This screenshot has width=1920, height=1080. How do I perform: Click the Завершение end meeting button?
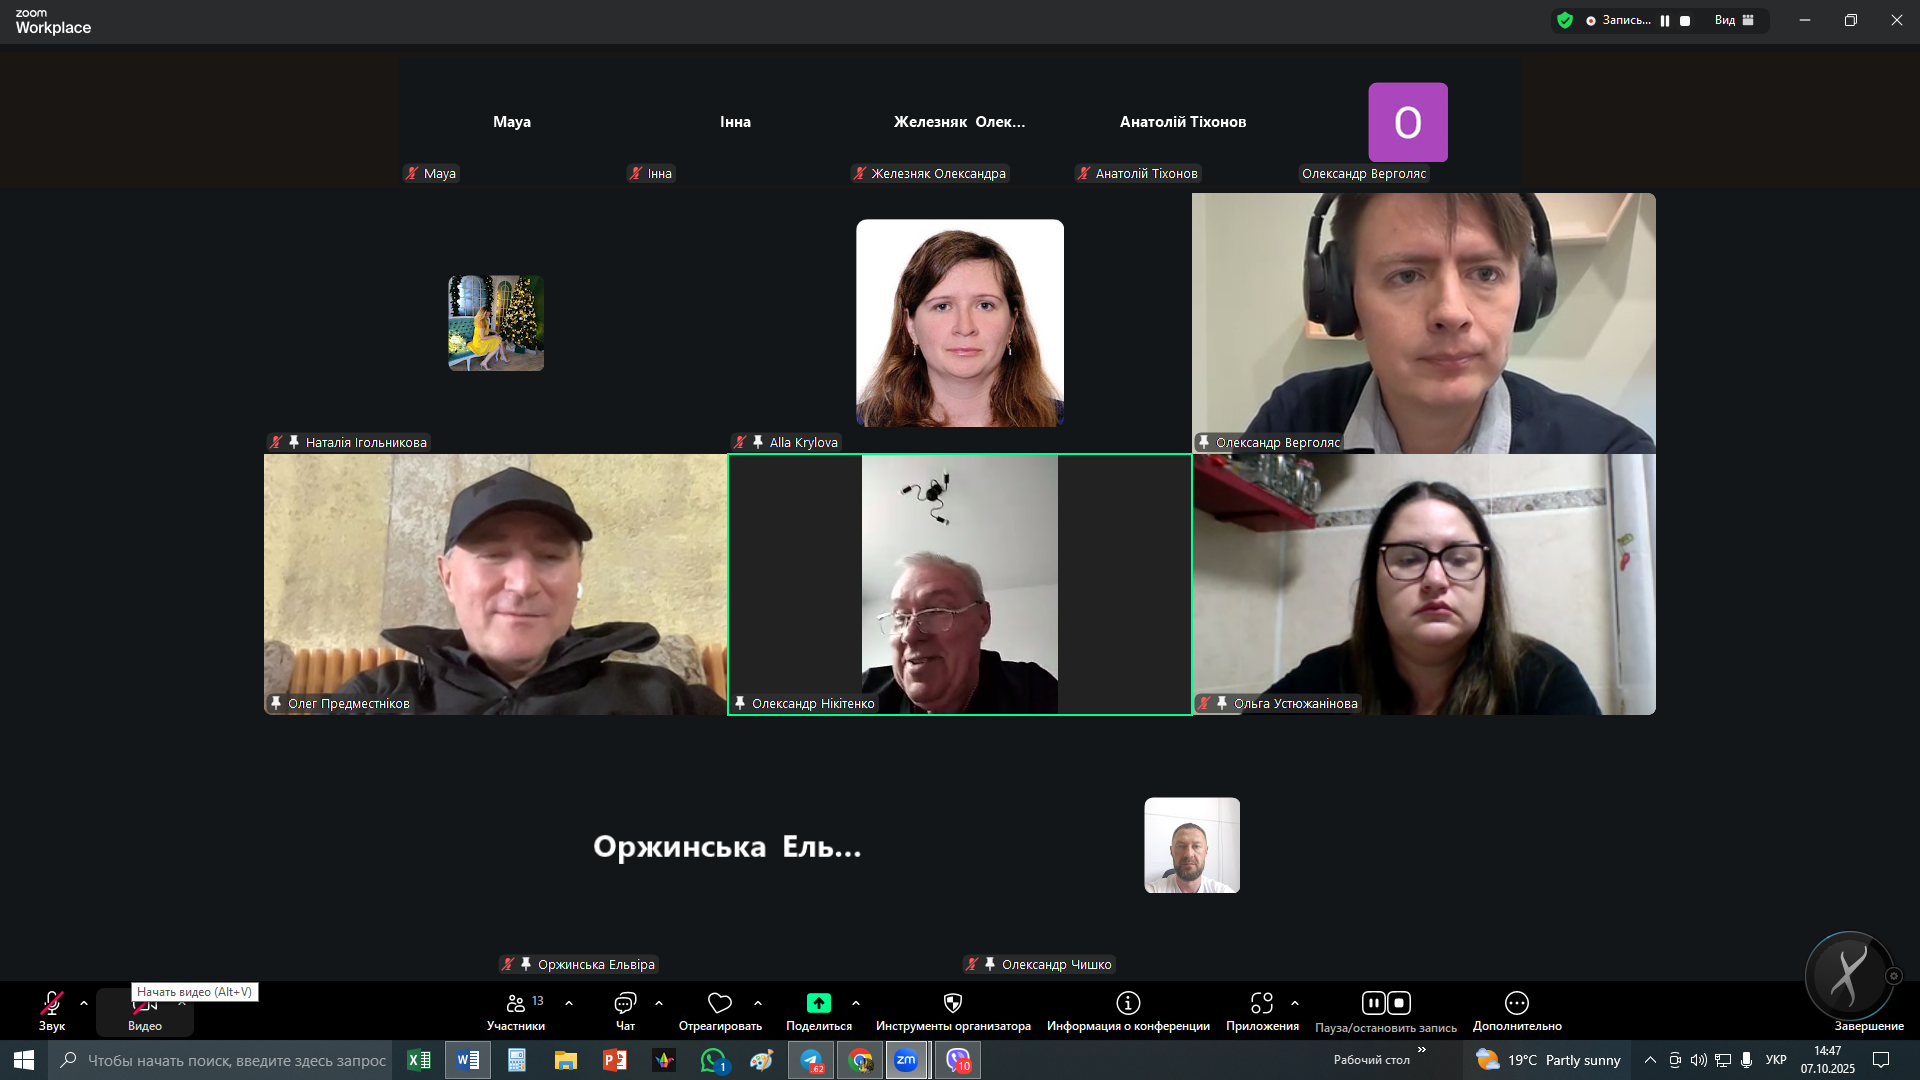1868,1026
